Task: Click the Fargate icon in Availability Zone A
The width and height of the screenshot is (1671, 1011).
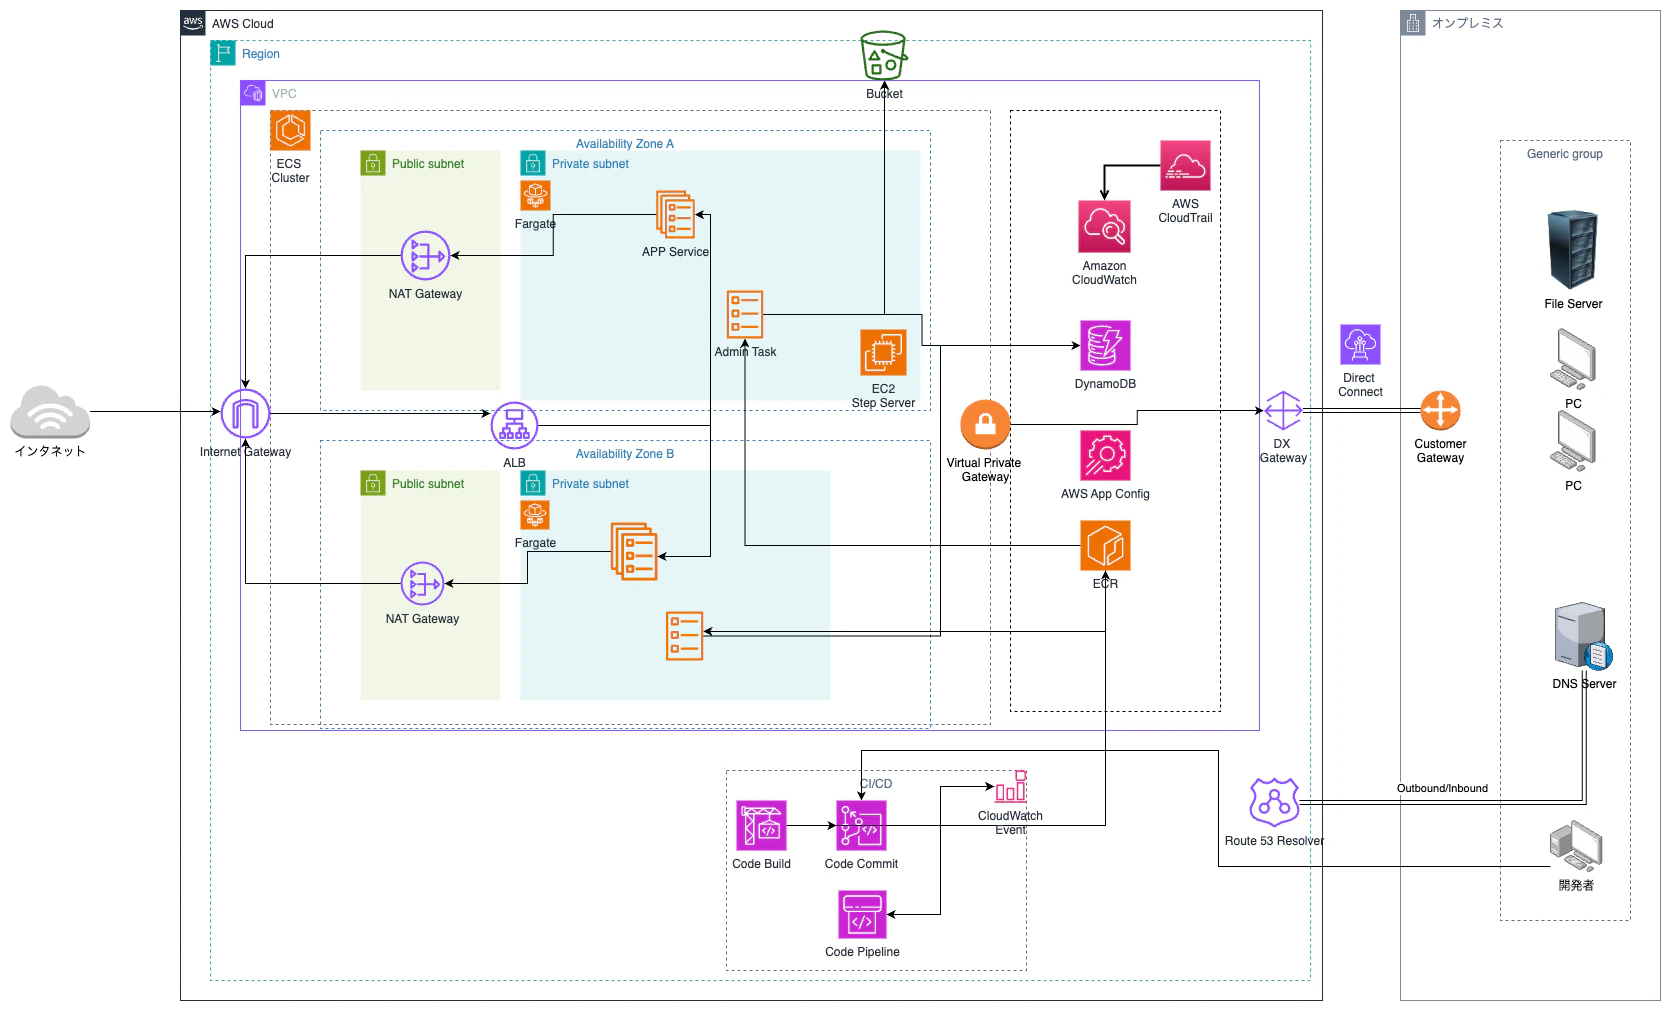Action: (535, 196)
